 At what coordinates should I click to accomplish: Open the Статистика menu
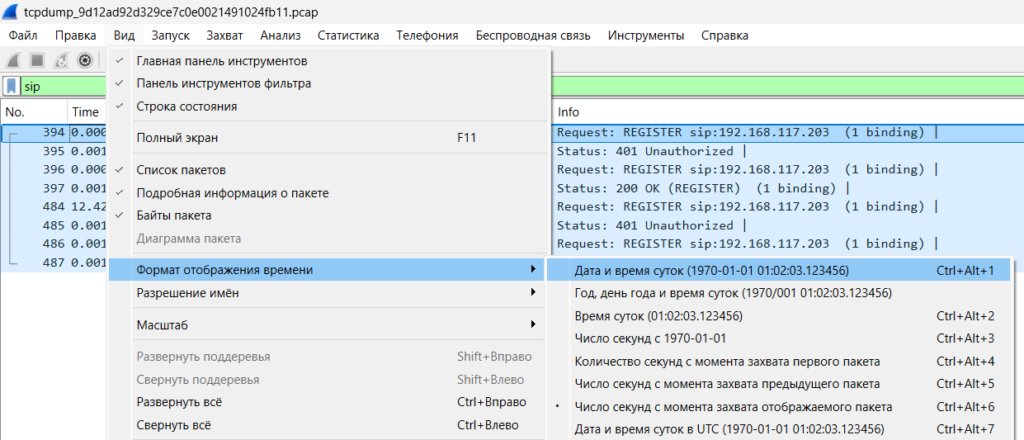pyautogui.click(x=348, y=36)
